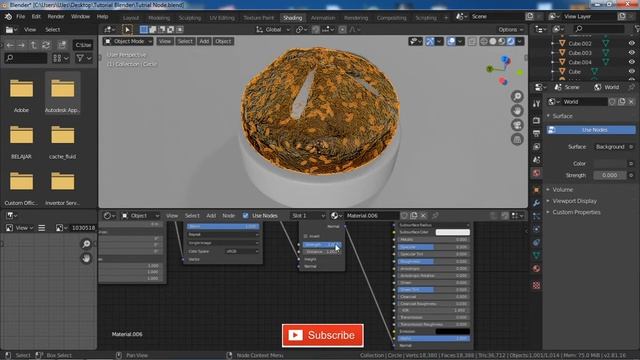
Task: Click file browser forward arrow
Action: coord(22,45)
